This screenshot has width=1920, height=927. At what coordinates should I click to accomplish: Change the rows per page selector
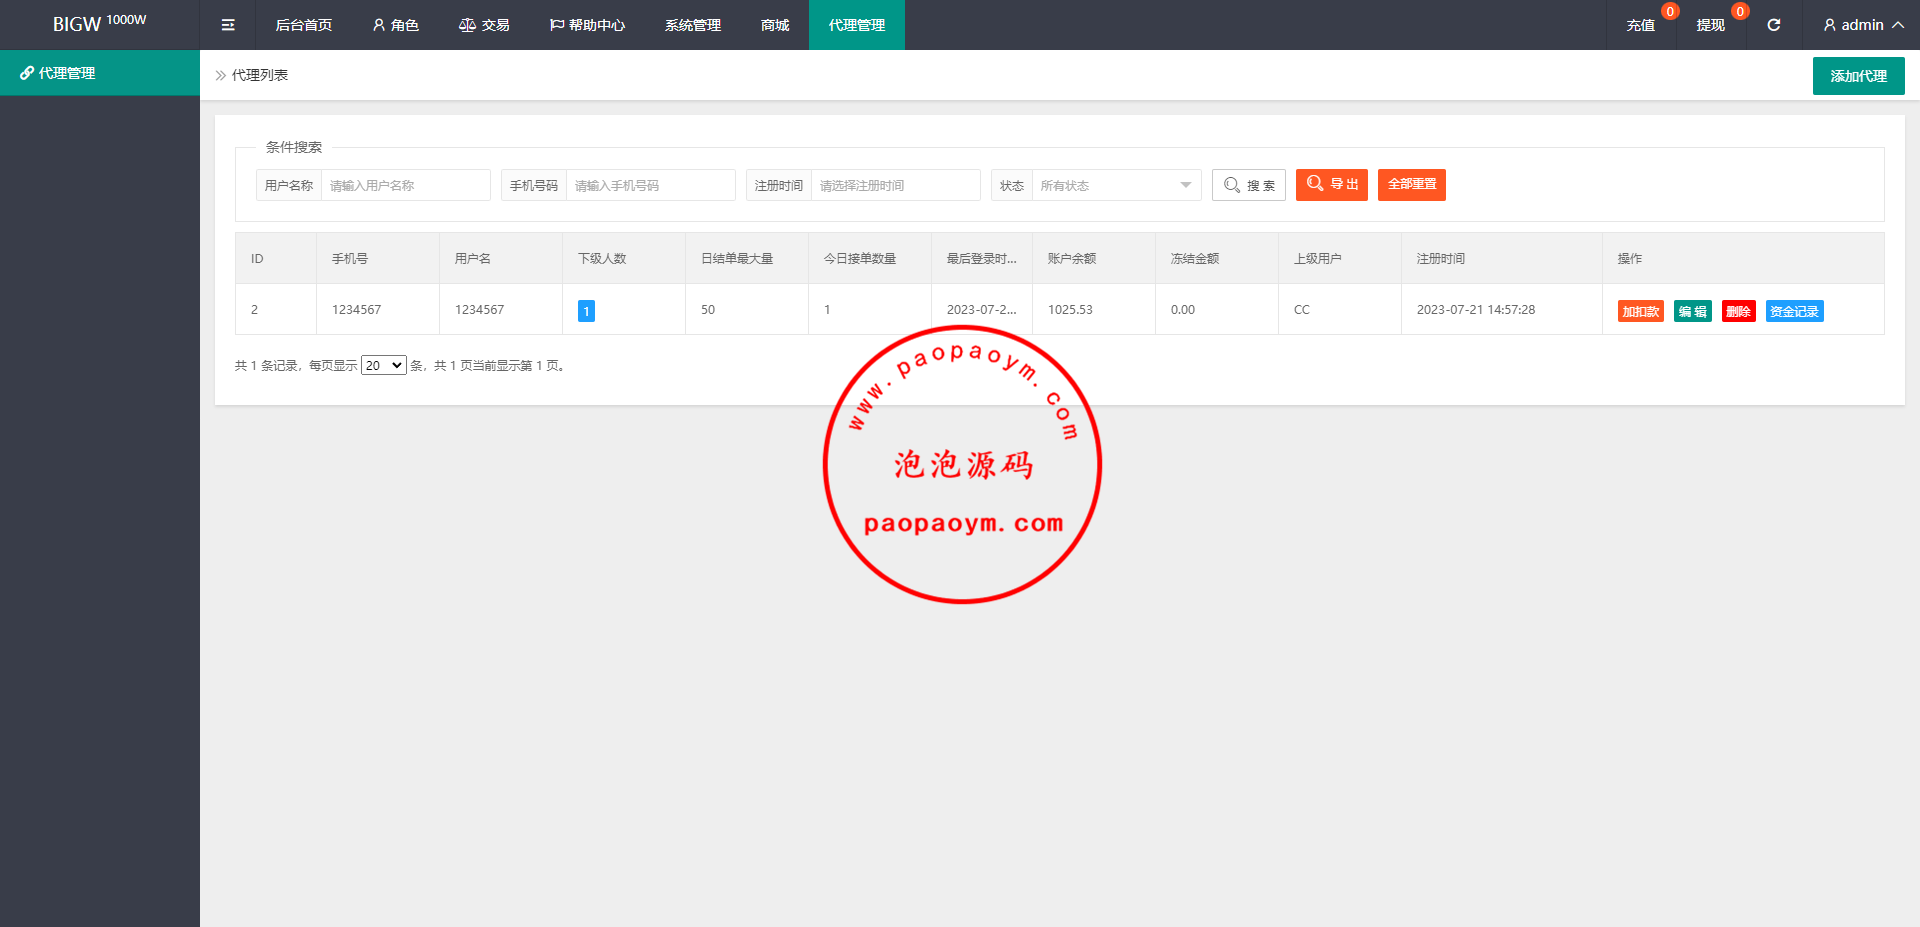pos(383,366)
